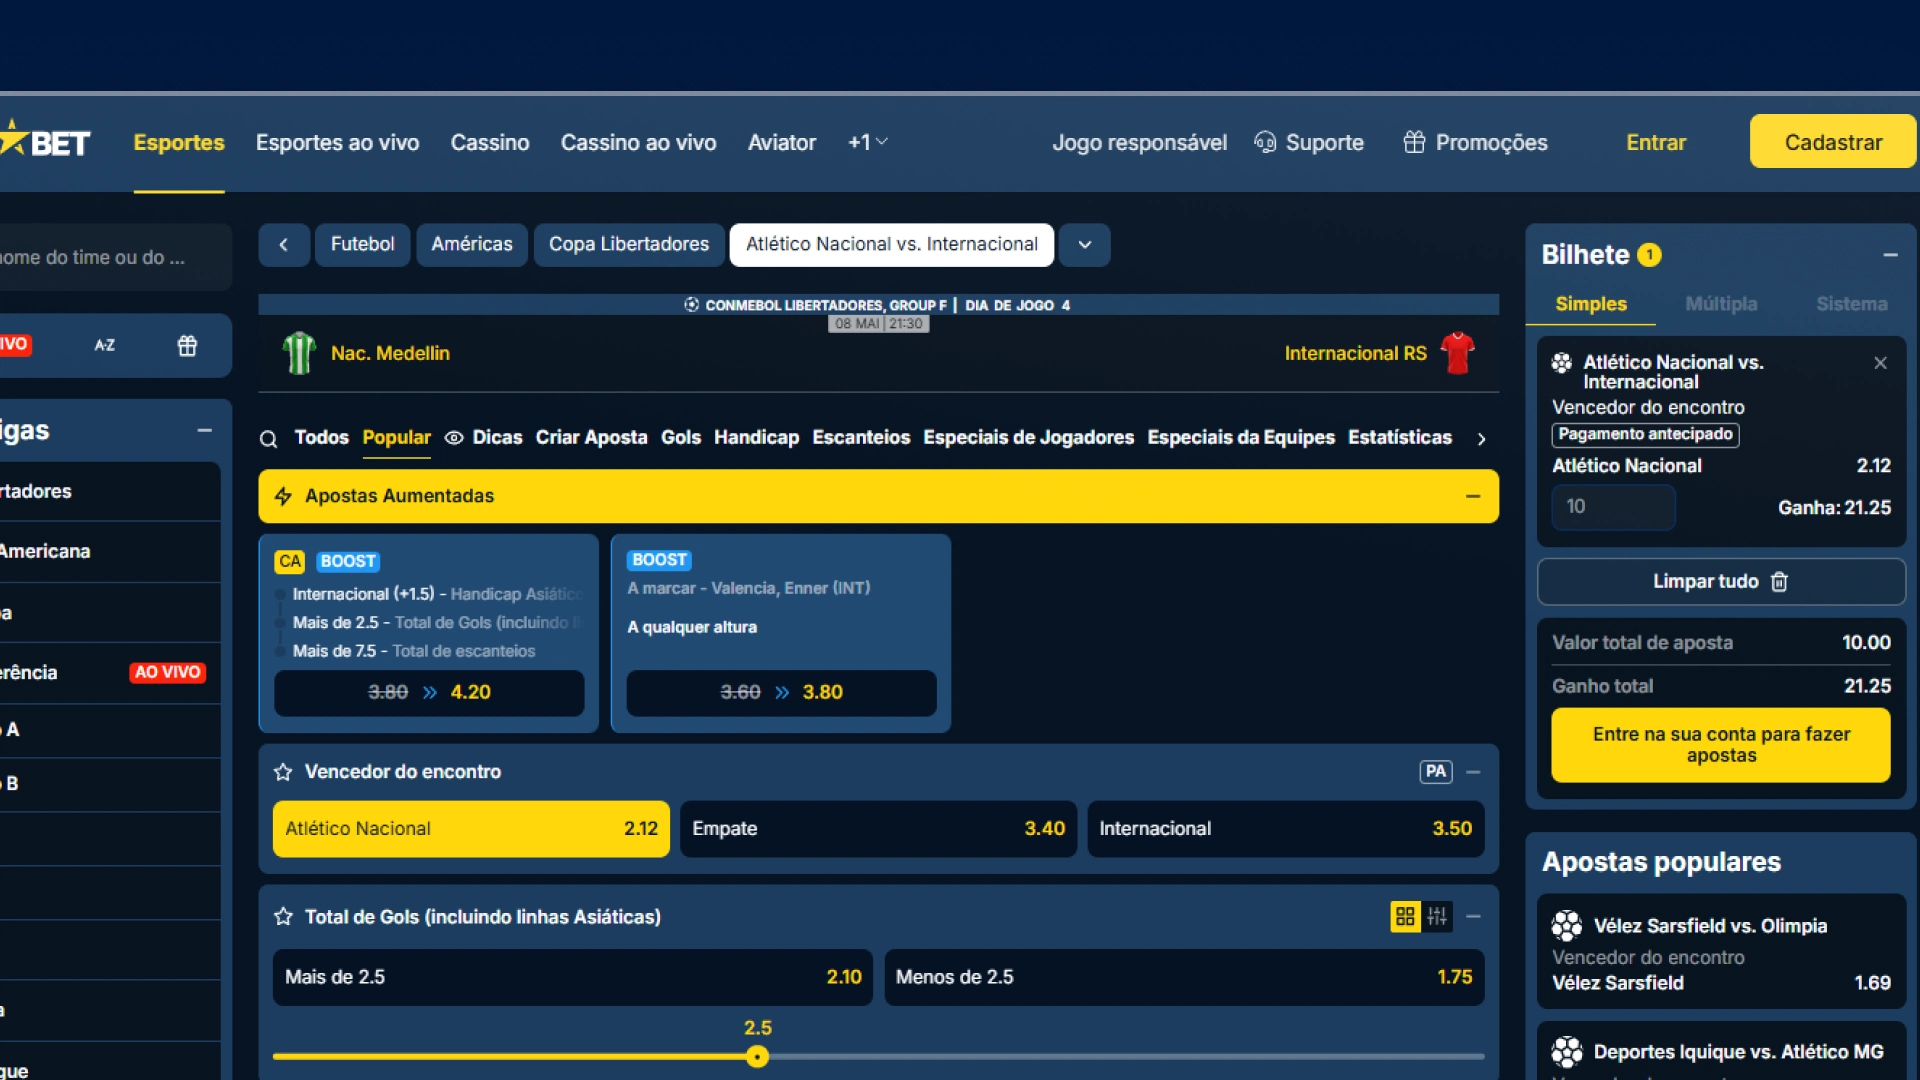Open Jogo responsável link

click(1139, 142)
